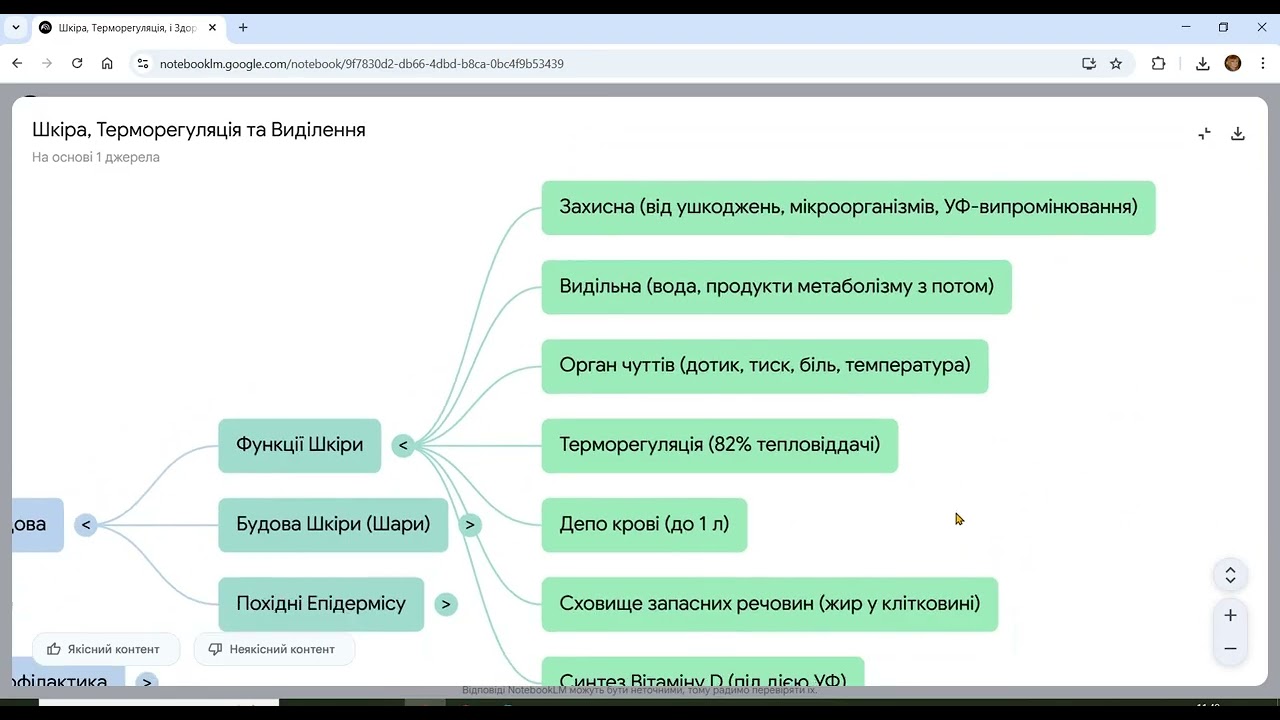The width and height of the screenshot is (1280, 720).
Task: Select the Функції Шкіри node
Action: [299, 445]
